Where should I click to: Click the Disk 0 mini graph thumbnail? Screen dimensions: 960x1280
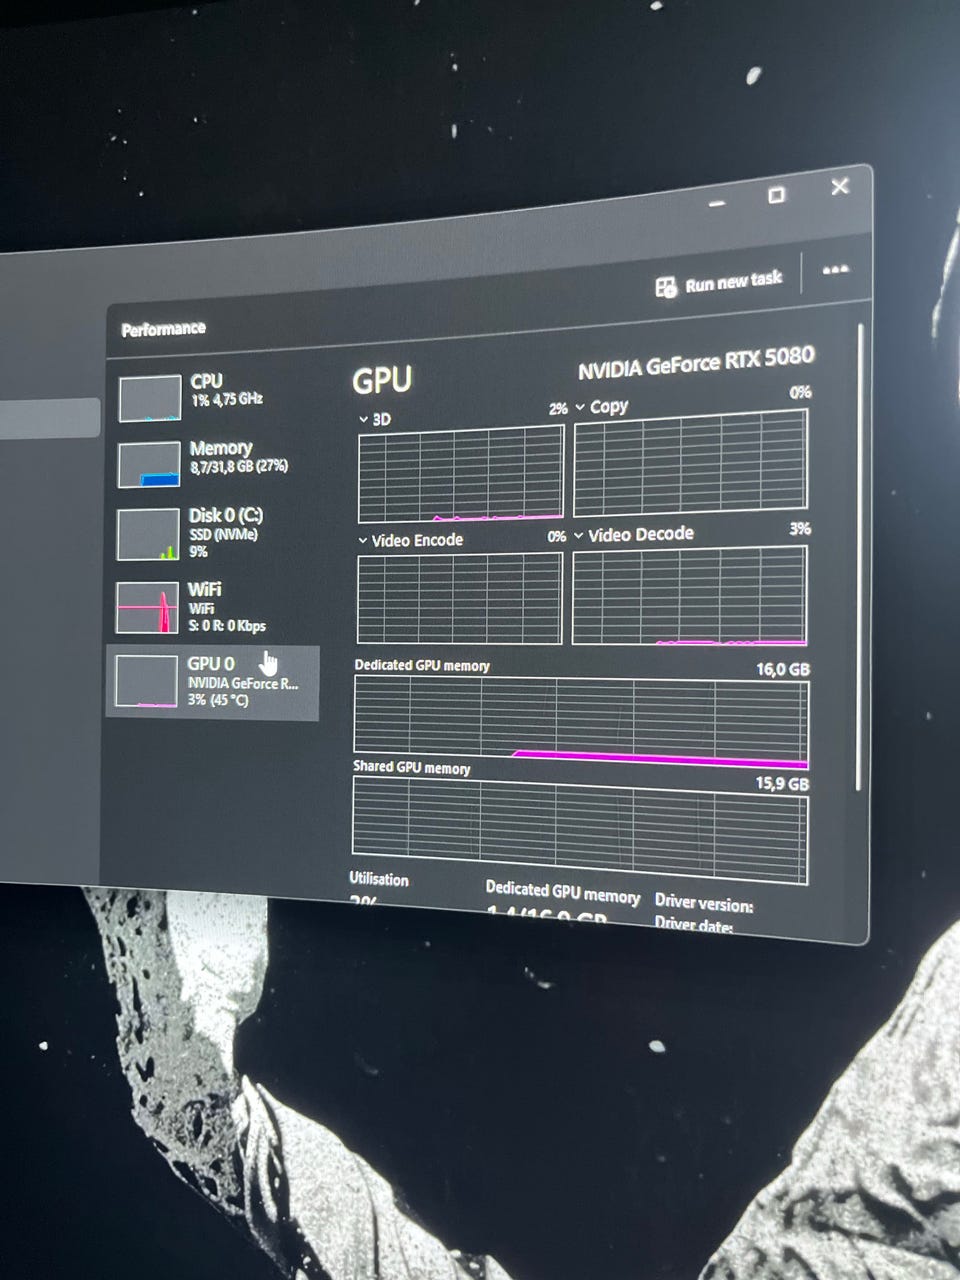click(147, 535)
